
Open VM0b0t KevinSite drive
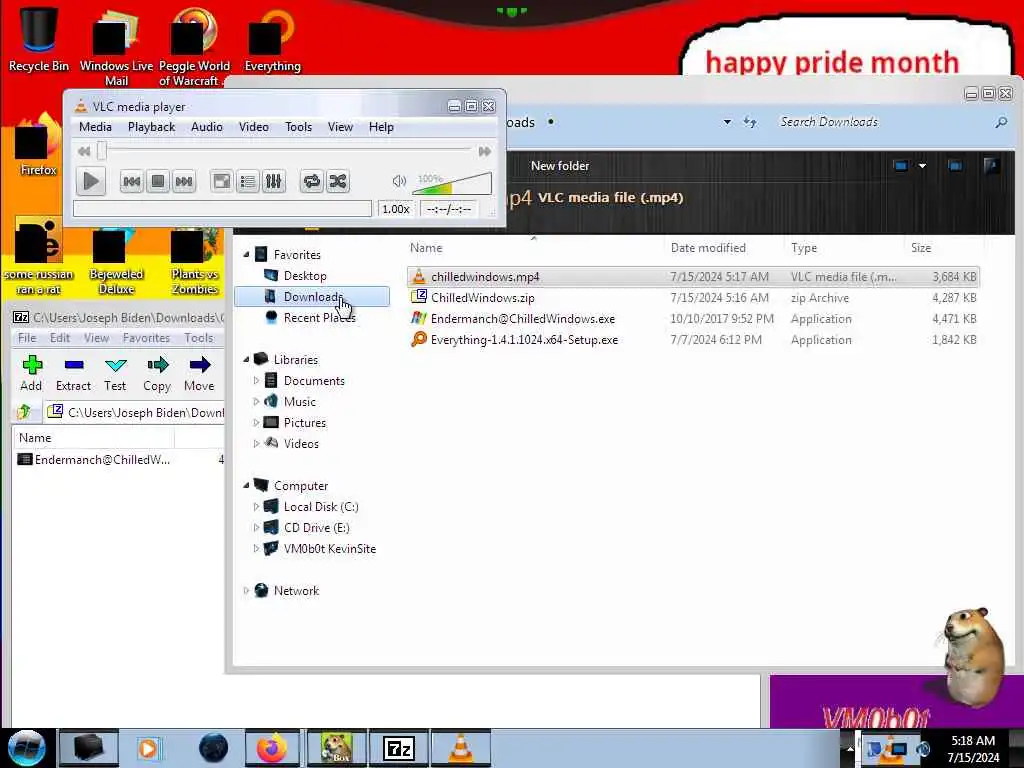click(330, 549)
